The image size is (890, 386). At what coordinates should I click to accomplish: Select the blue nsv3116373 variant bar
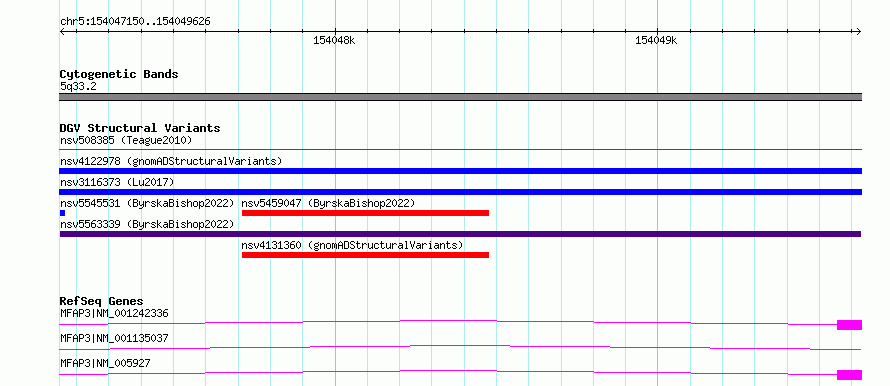point(460,192)
